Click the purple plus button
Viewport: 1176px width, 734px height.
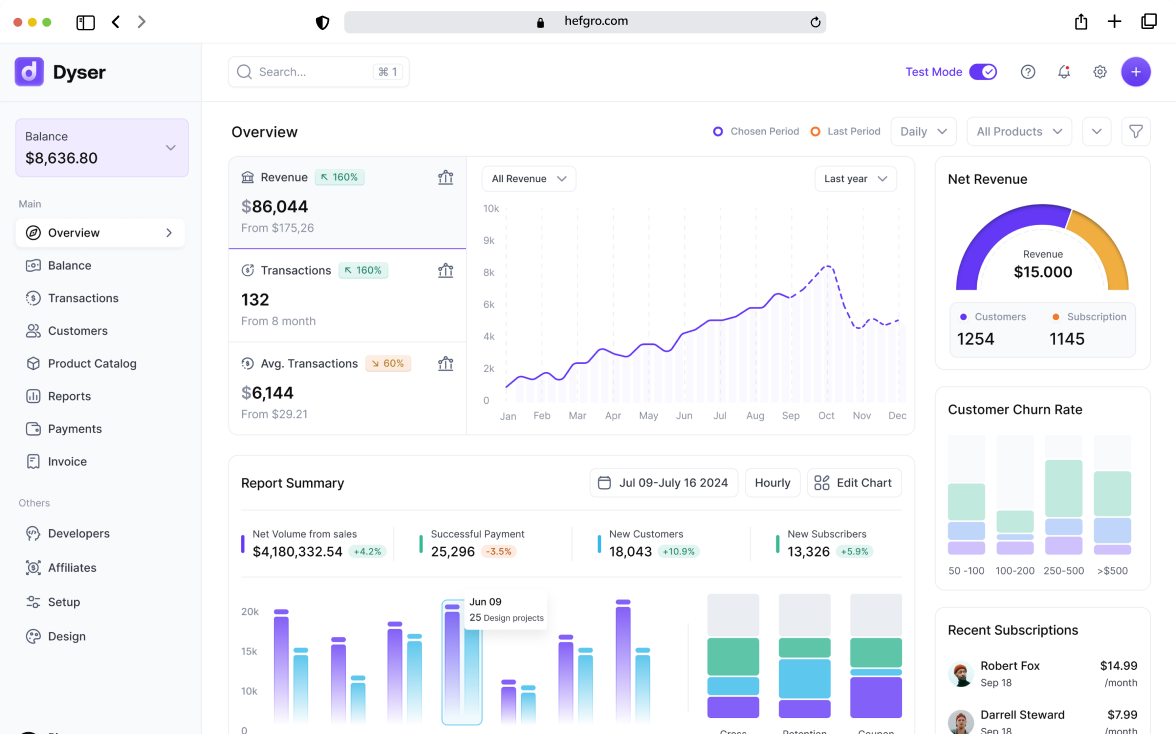click(x=1136, y=72)
